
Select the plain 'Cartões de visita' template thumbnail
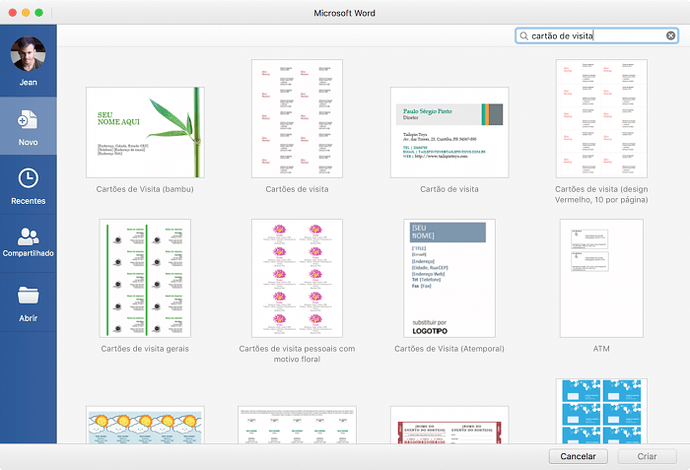pos(297,118)
